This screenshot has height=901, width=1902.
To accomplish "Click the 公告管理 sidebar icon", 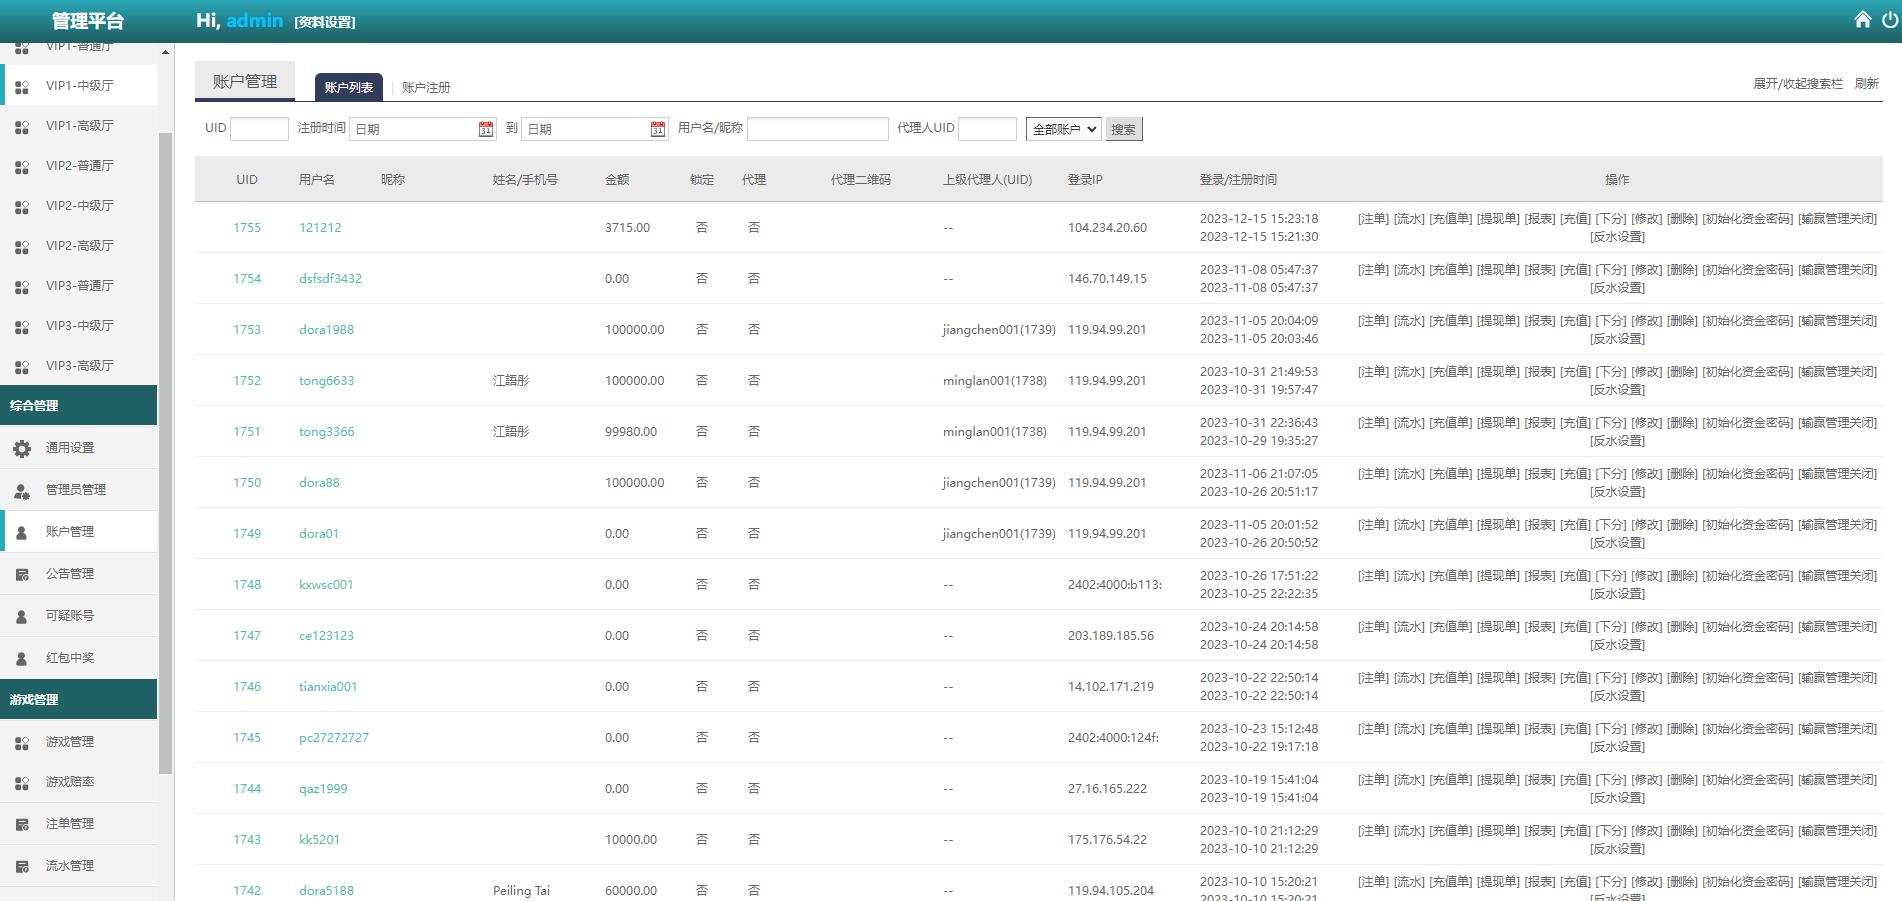I will [22, 575].
